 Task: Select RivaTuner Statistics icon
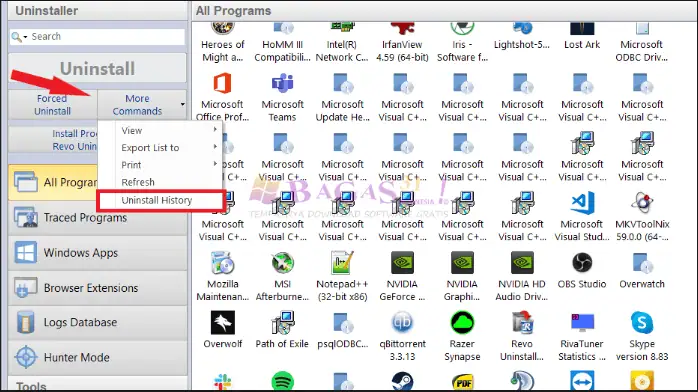click(582, 323)
